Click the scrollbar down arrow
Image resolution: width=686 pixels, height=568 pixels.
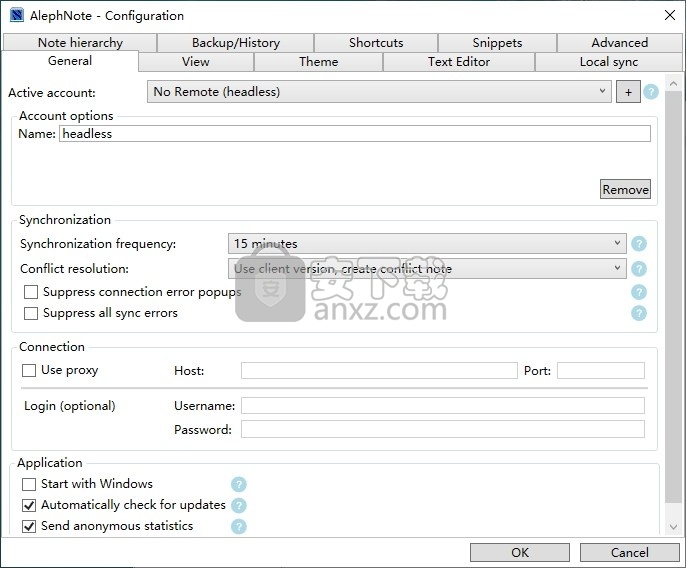(673, 527)
